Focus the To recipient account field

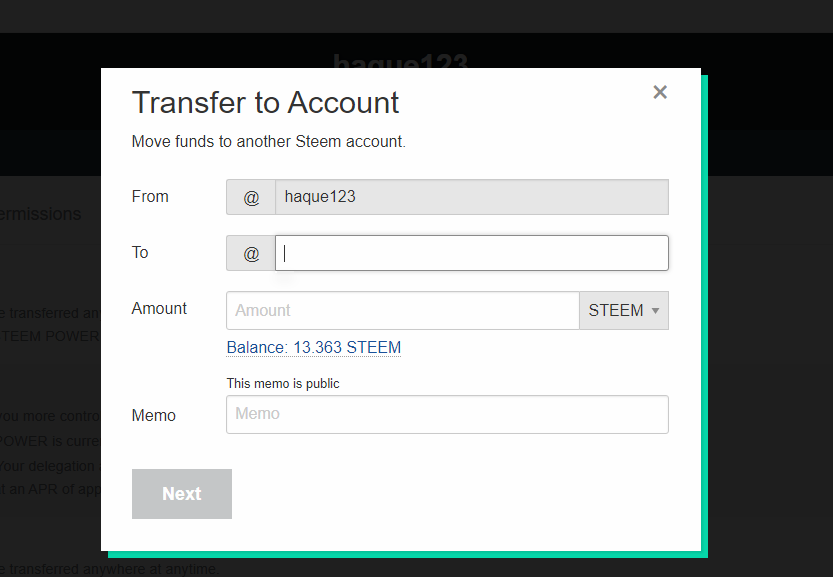point(472,253)
